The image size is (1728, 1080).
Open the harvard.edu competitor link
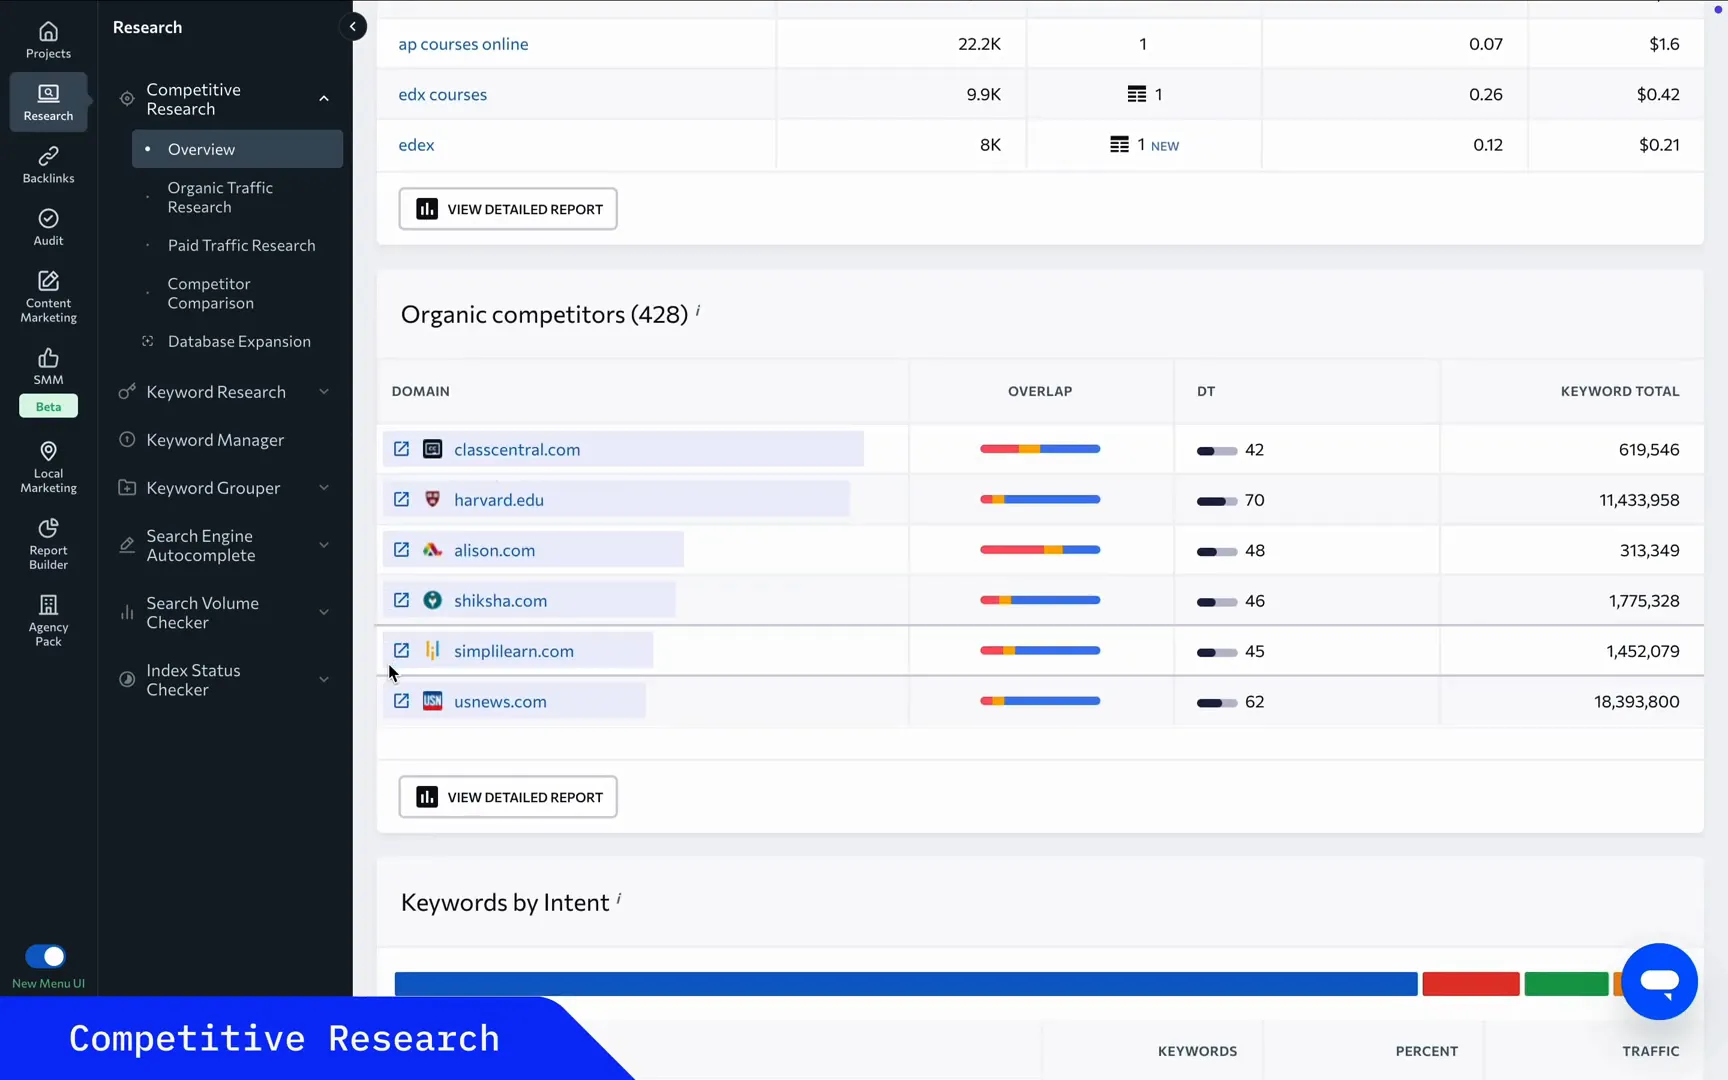click(498, 499)
